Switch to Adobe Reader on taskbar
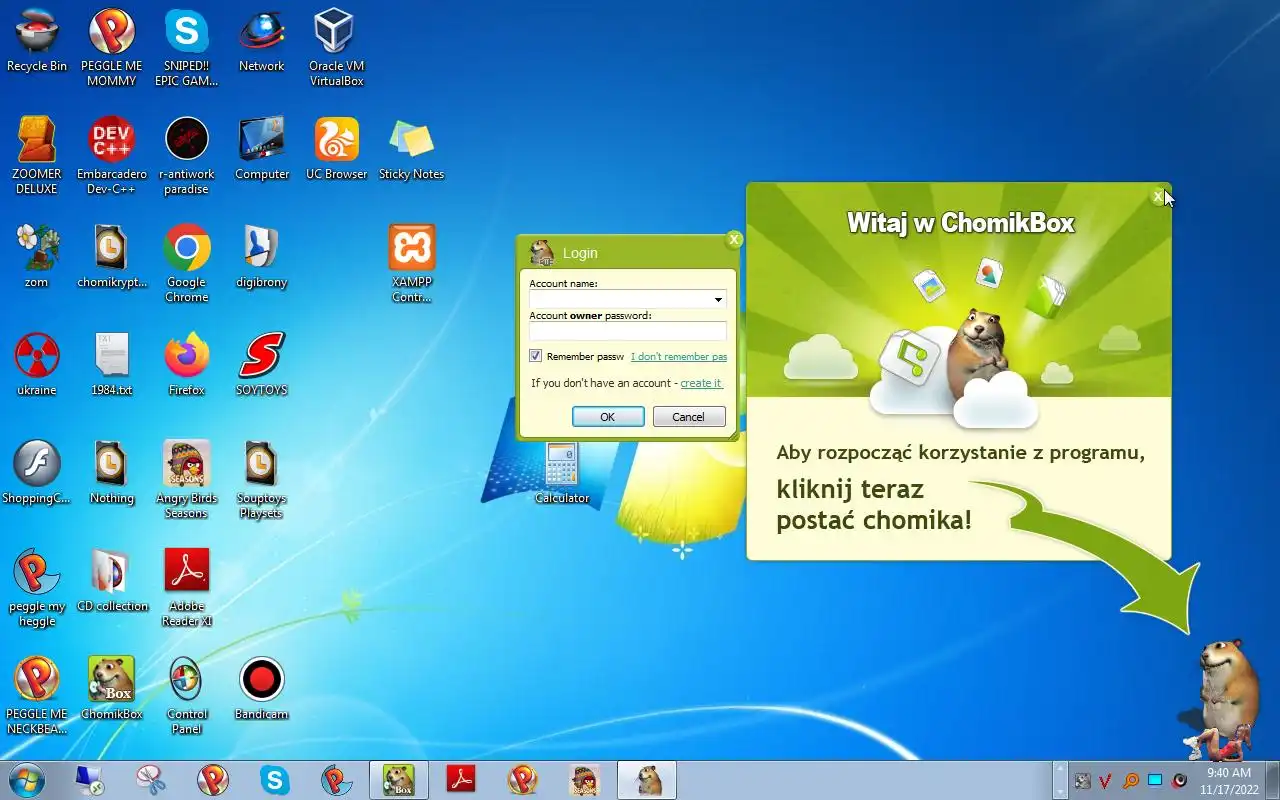The height and width of the screenshot is (800, 1280). coord(460,780)
